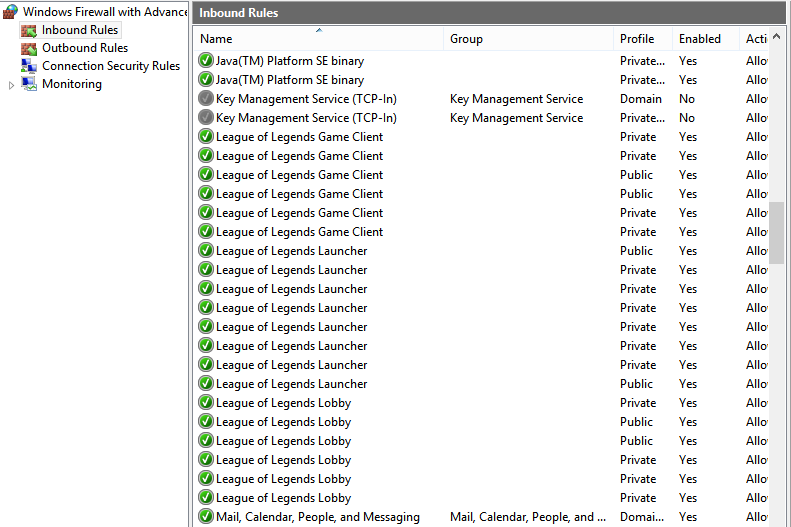Click Key Management Service group cell in Private row
The image size is (791, 527).
517,118
